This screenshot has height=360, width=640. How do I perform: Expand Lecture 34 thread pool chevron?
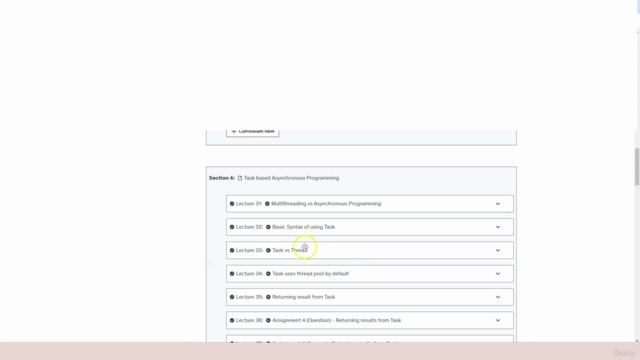(x=498, y=273)
